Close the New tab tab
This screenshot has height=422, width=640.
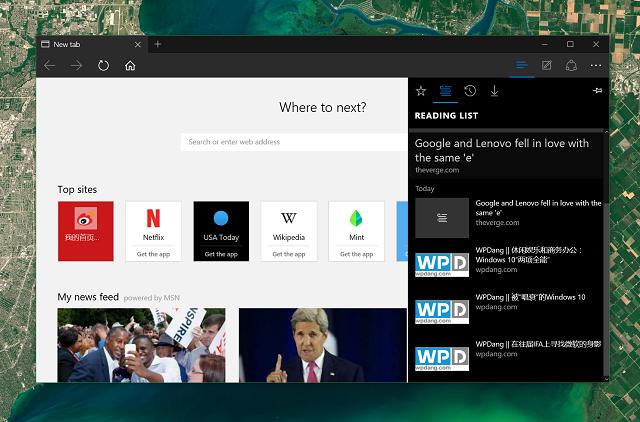[138, 44]
